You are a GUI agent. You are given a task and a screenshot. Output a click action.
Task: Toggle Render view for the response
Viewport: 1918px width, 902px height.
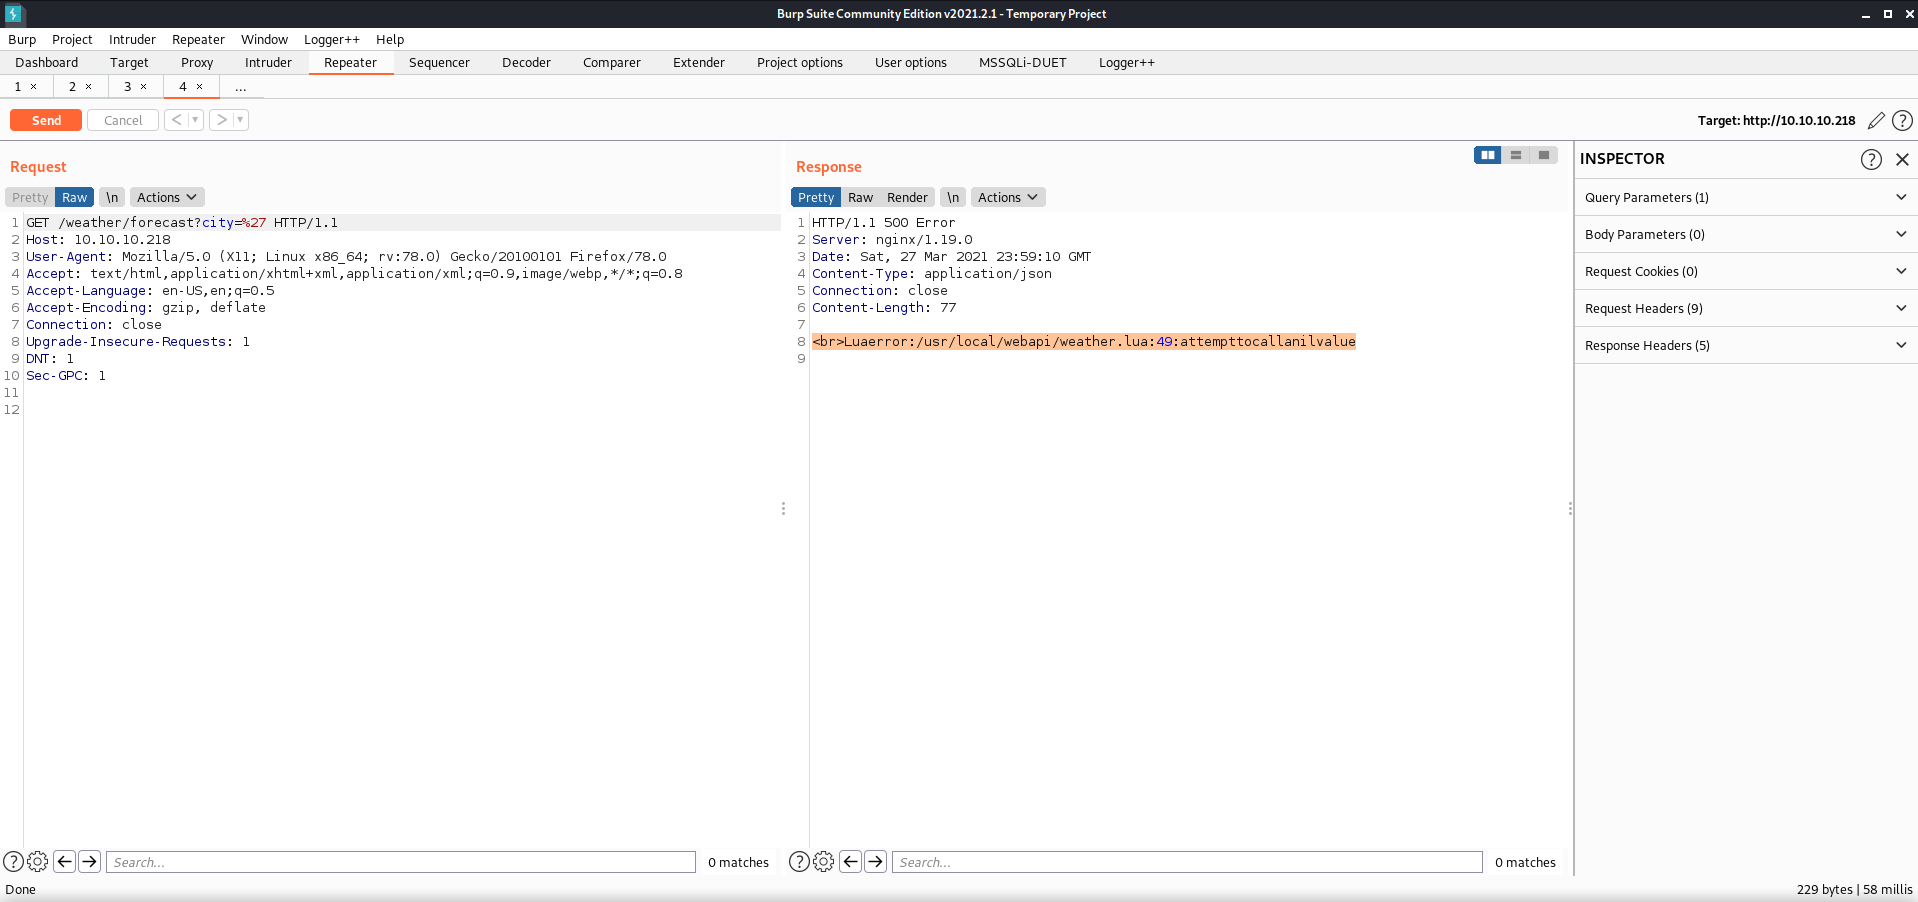pos(907,197)
